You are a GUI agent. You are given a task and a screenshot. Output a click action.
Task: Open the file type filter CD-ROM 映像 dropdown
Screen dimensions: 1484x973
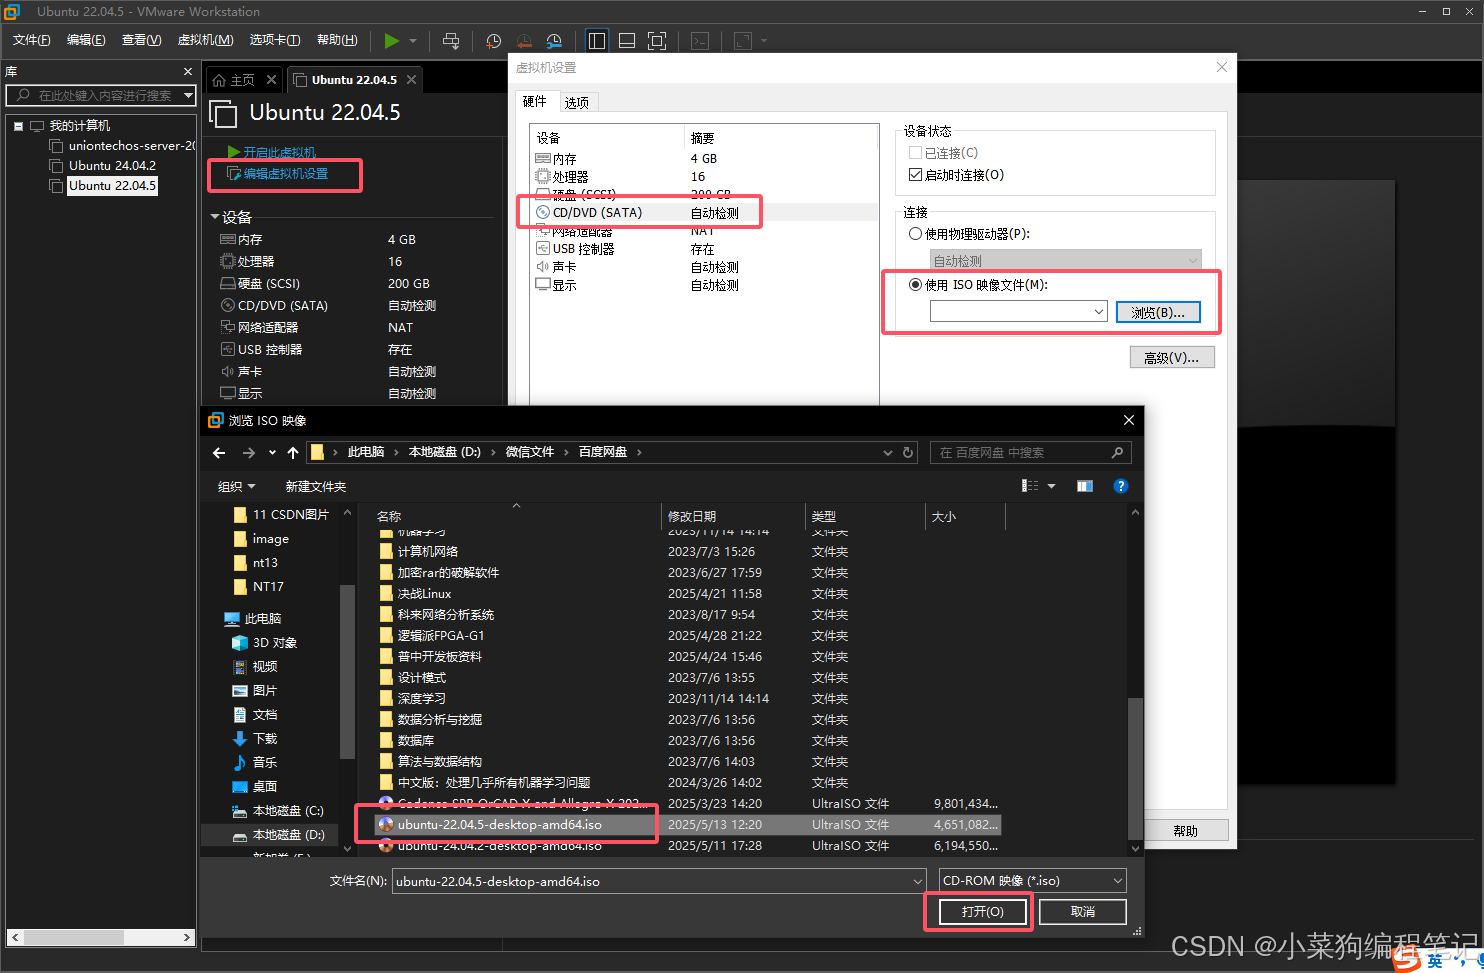[x=1033, y=881]
